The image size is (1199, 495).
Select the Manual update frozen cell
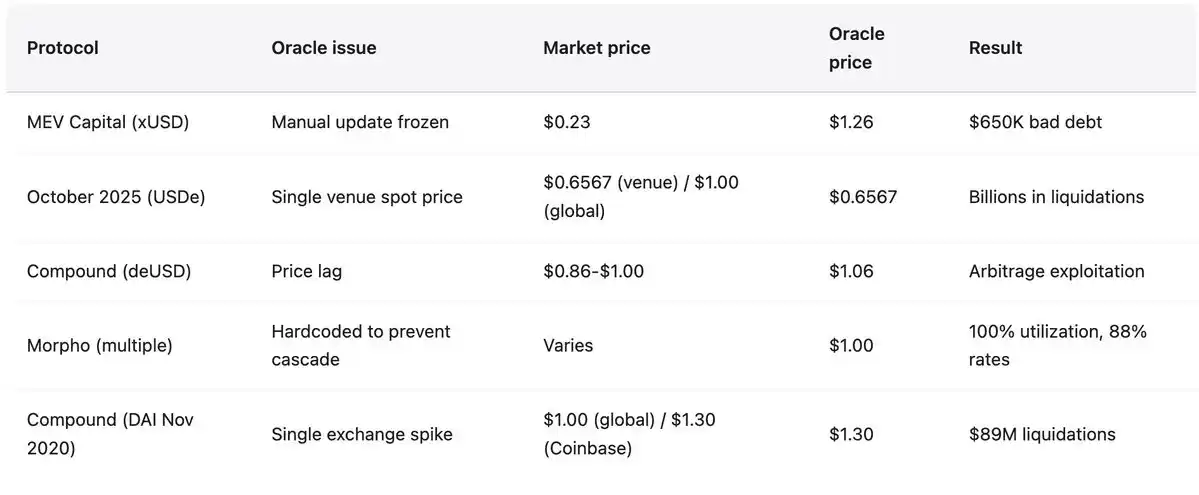[x=360, y=122]
